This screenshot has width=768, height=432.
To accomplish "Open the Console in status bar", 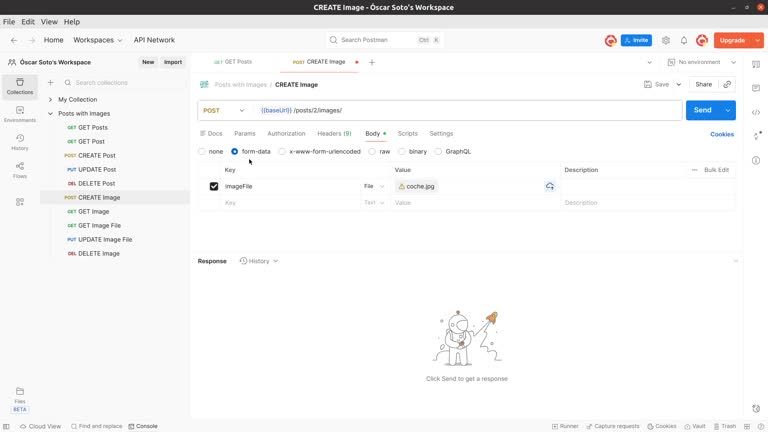I will pos(143,426).
